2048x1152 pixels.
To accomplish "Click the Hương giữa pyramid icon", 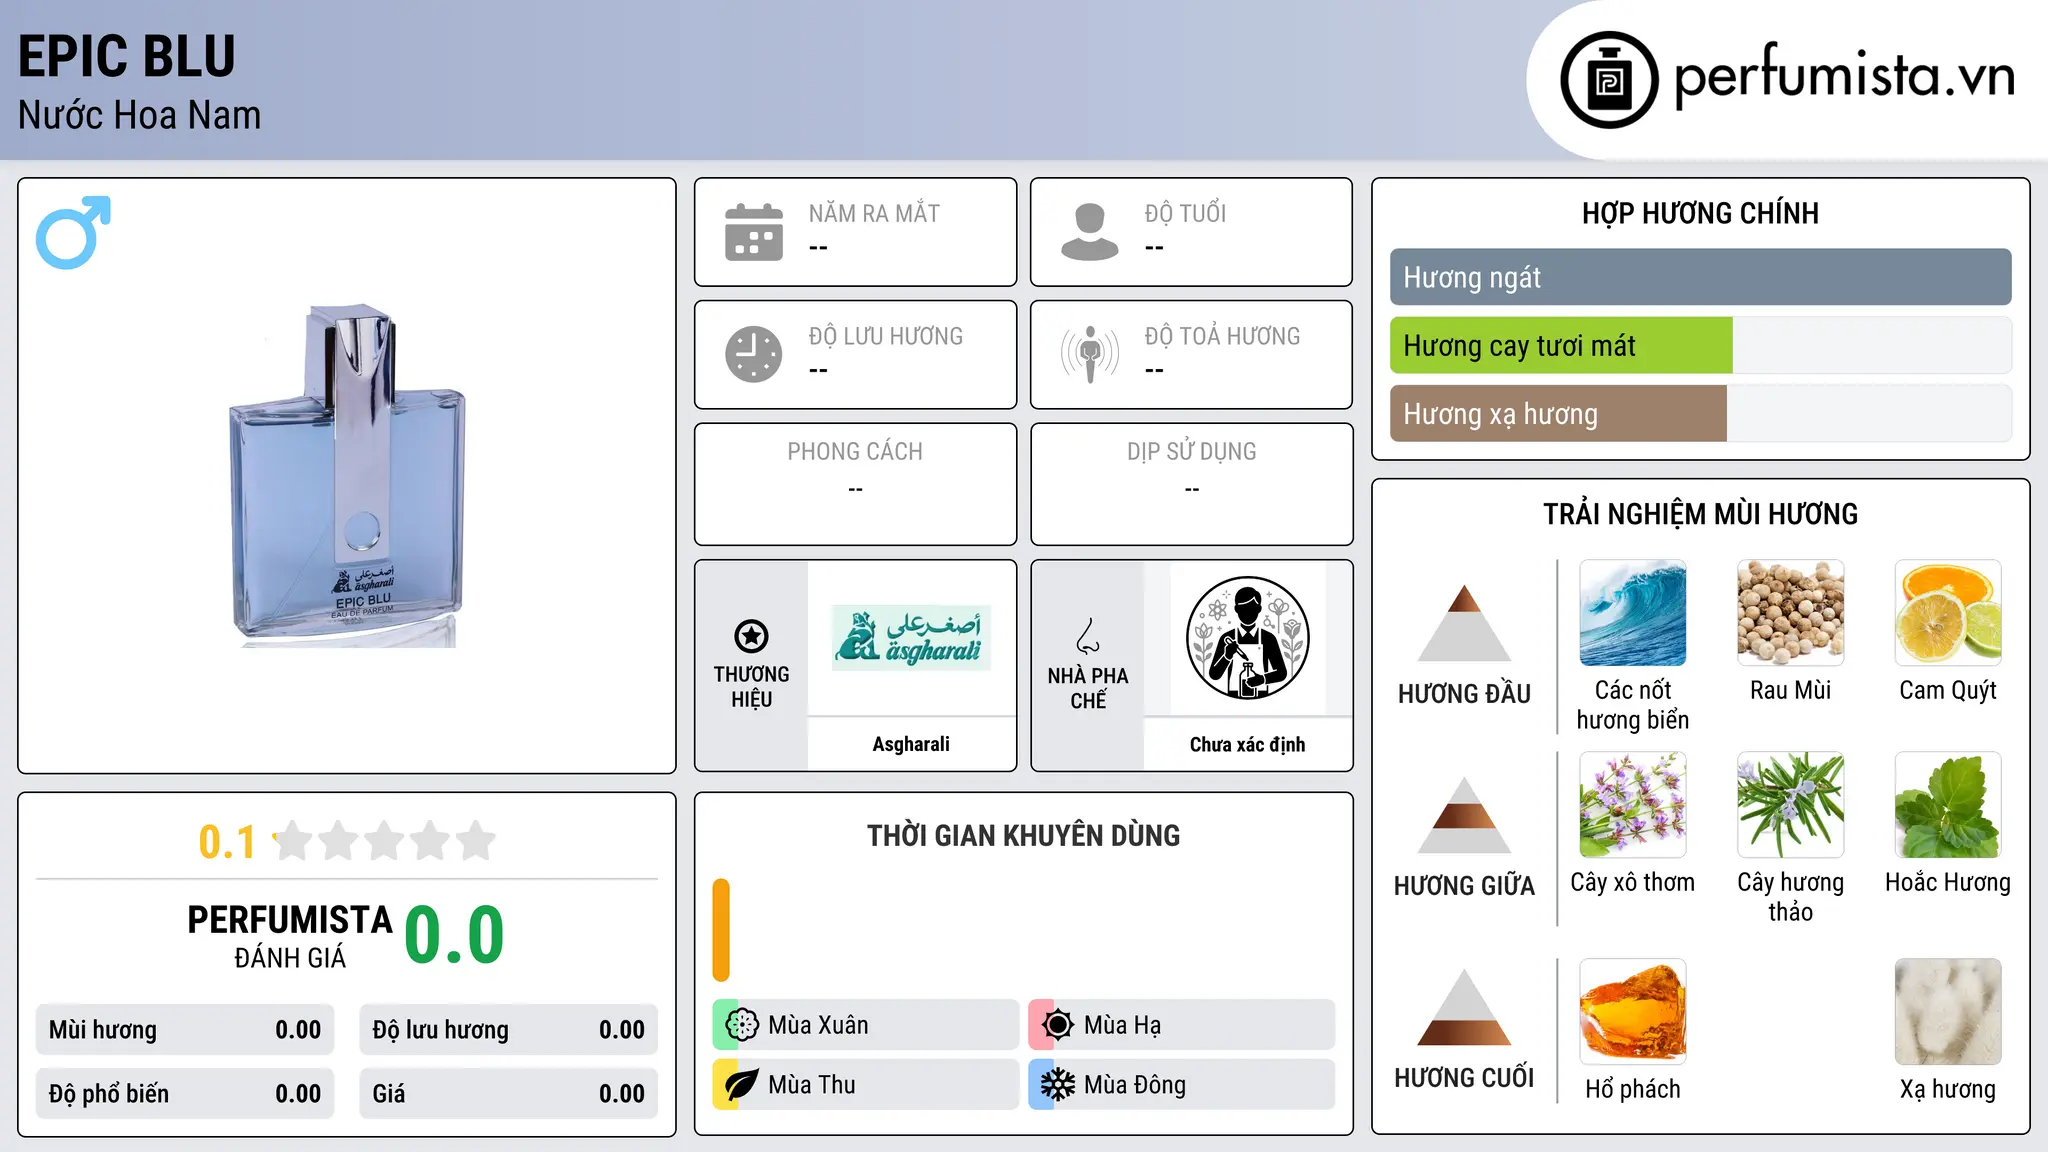I will click(x=1464, y=815).
